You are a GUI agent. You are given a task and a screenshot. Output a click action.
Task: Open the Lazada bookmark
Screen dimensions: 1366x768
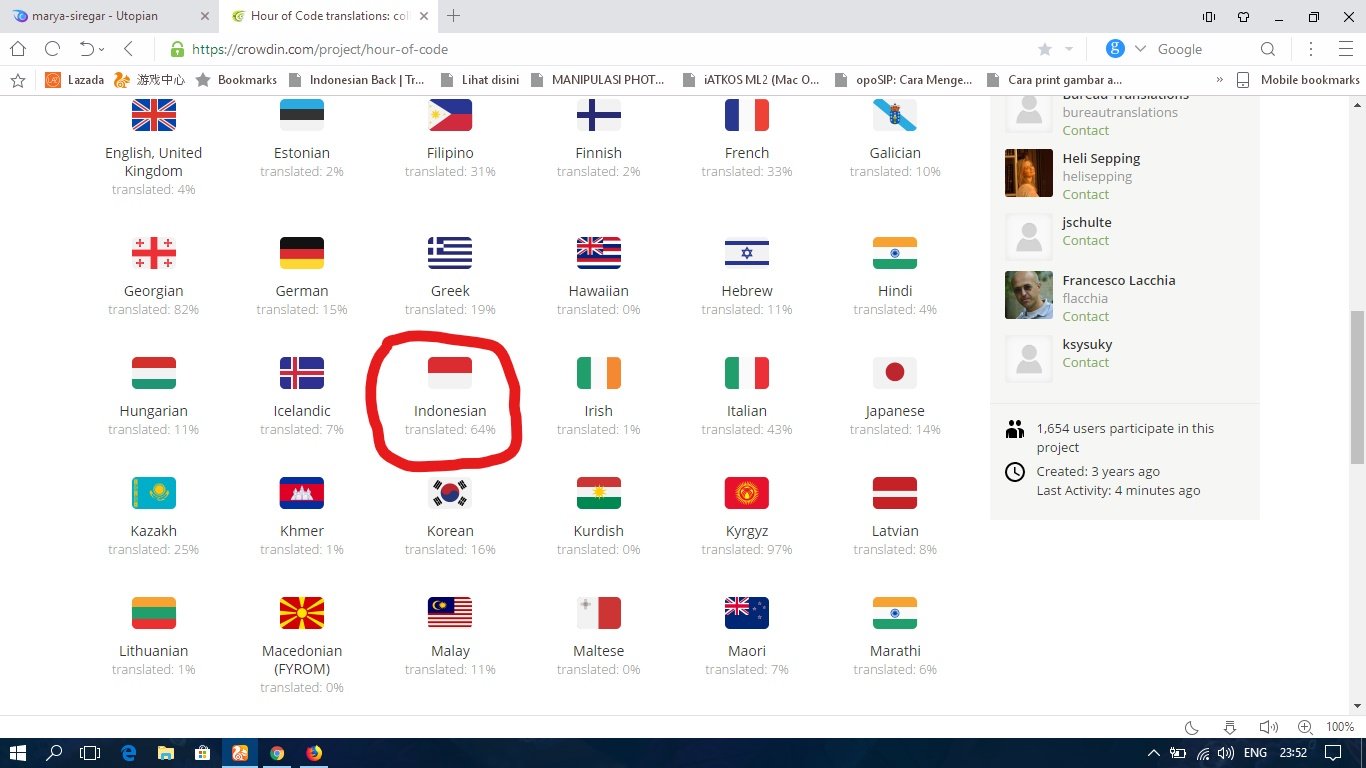(75, 80)
